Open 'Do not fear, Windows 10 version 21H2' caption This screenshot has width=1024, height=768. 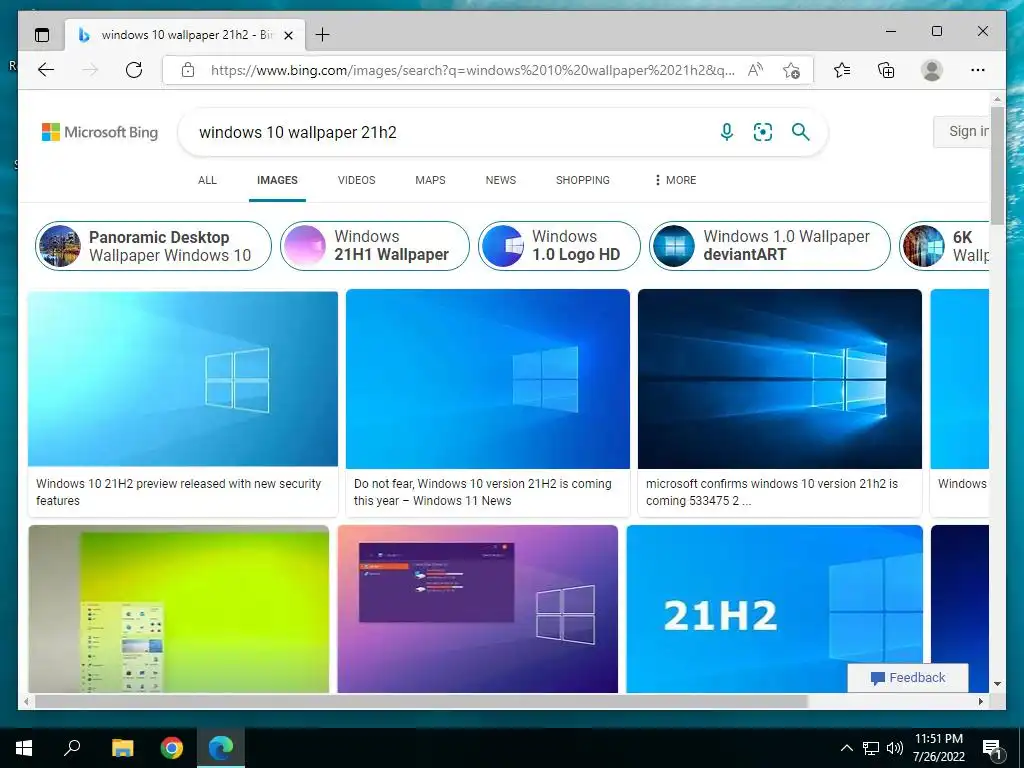click(483, 492)
